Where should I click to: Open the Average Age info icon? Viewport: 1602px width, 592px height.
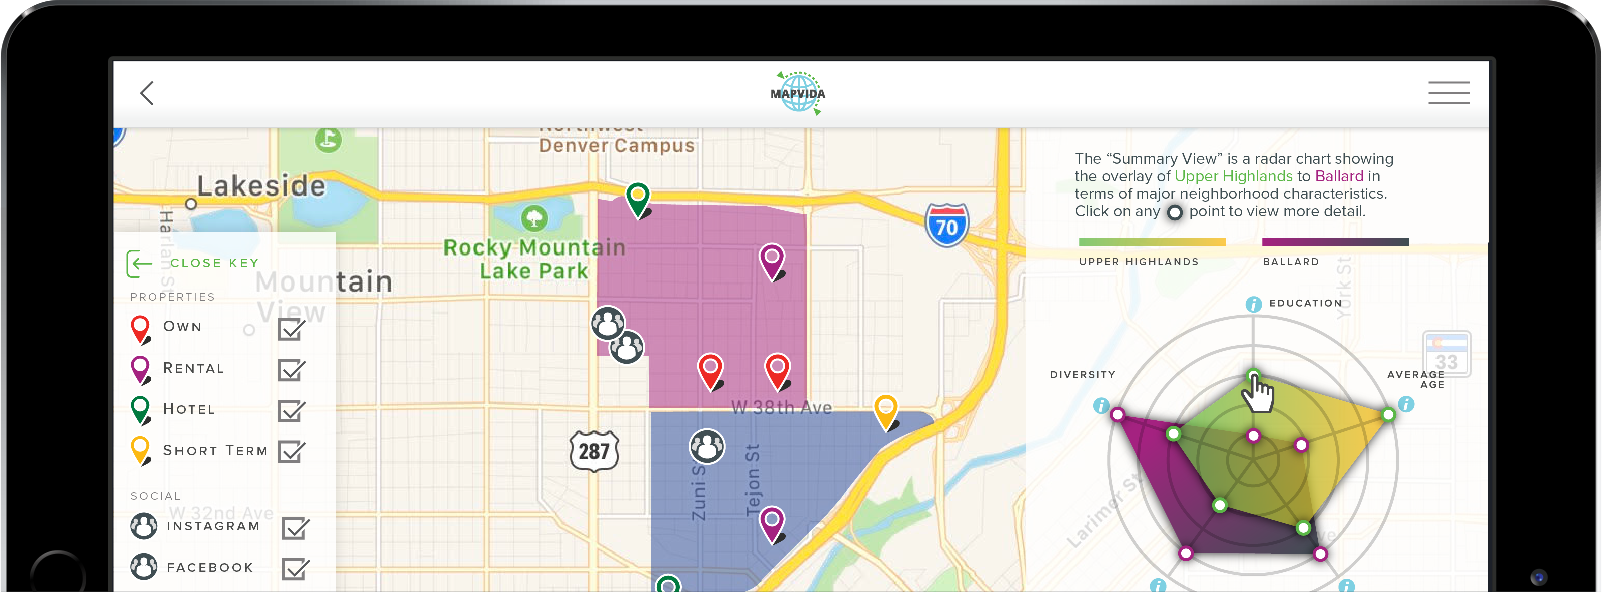click(x=1406, y=404)
